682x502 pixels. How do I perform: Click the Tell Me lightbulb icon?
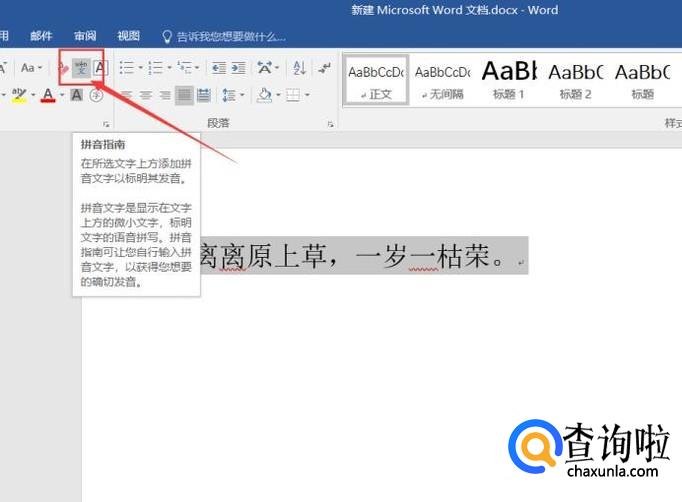(x=167, y=37)
